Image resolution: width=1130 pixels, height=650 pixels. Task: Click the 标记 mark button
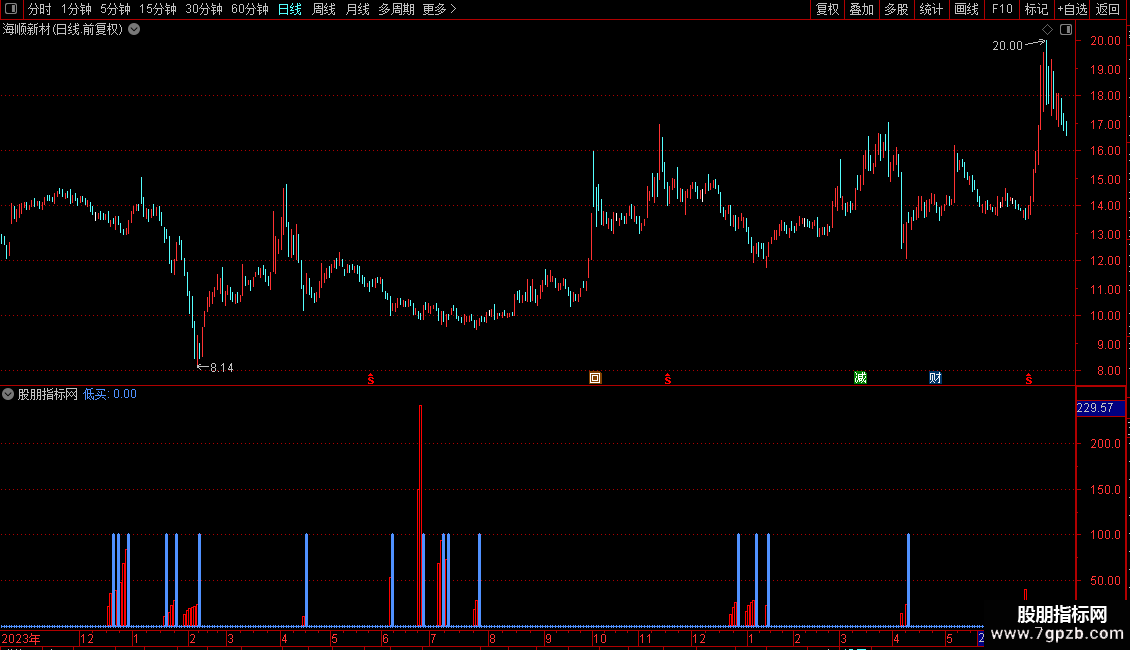tap(1036, 9)
